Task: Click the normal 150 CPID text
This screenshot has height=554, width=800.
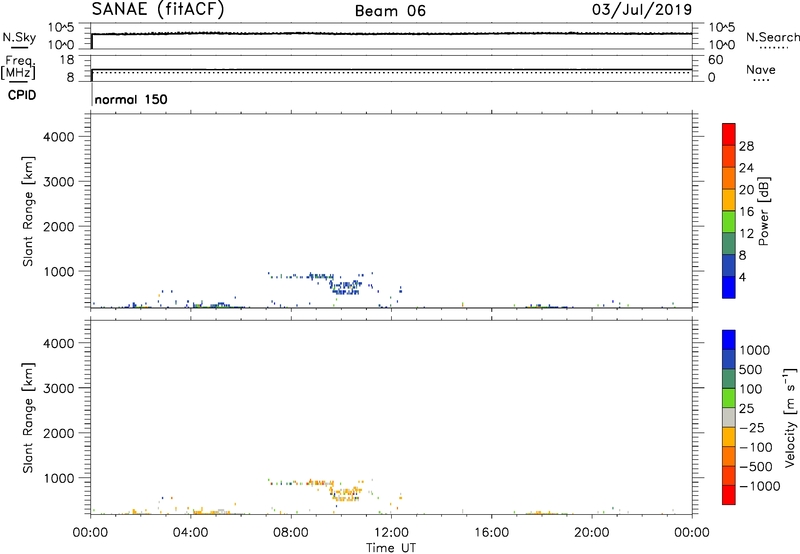Action: click(x=131, y=99)
